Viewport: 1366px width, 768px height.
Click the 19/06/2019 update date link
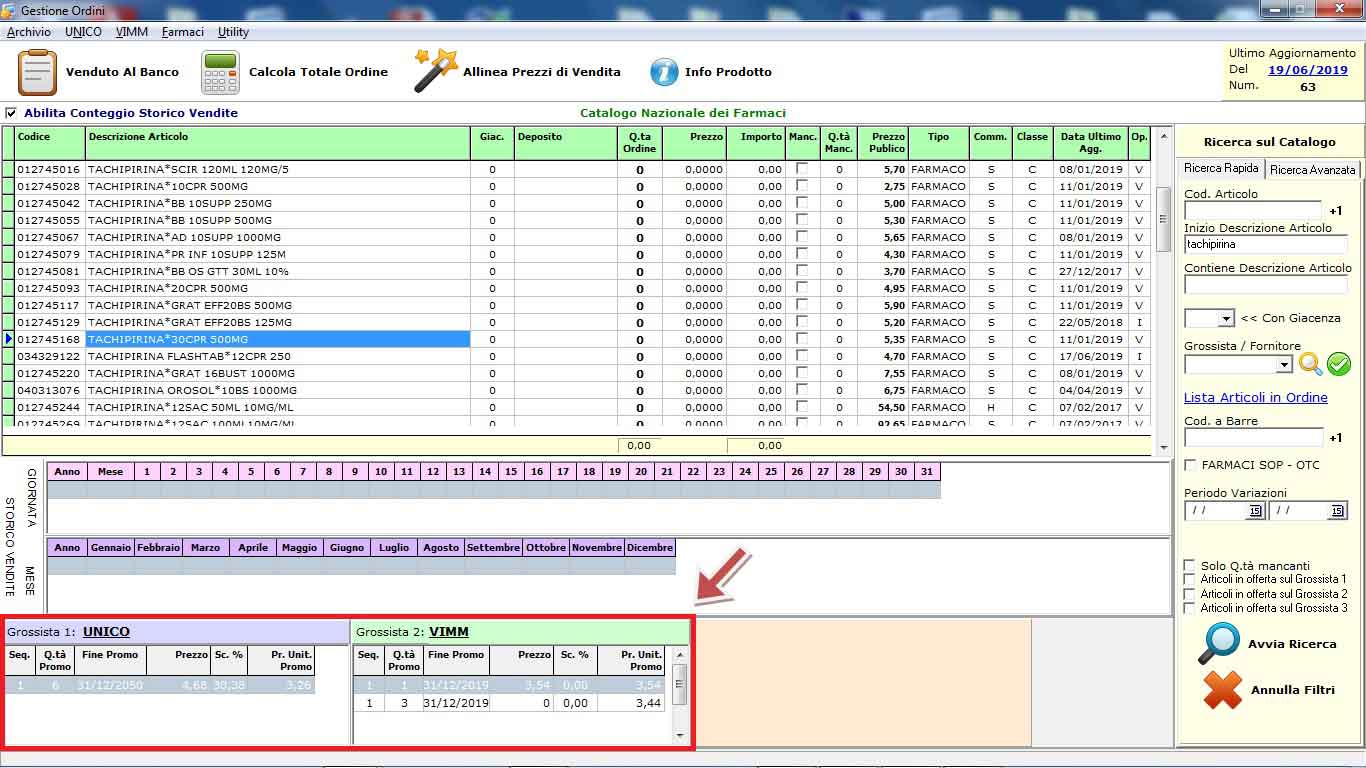coord(1308,70)
